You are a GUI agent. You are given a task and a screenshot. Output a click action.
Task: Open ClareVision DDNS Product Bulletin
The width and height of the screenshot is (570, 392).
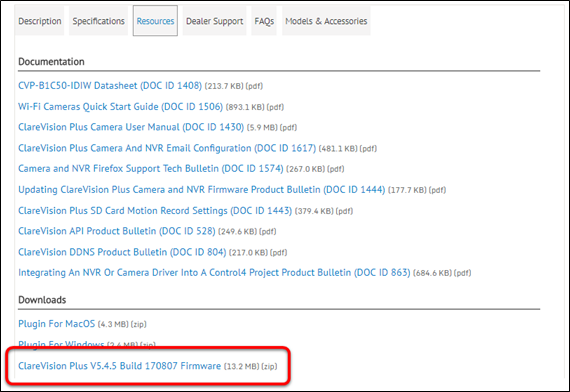tap(122, 252)
